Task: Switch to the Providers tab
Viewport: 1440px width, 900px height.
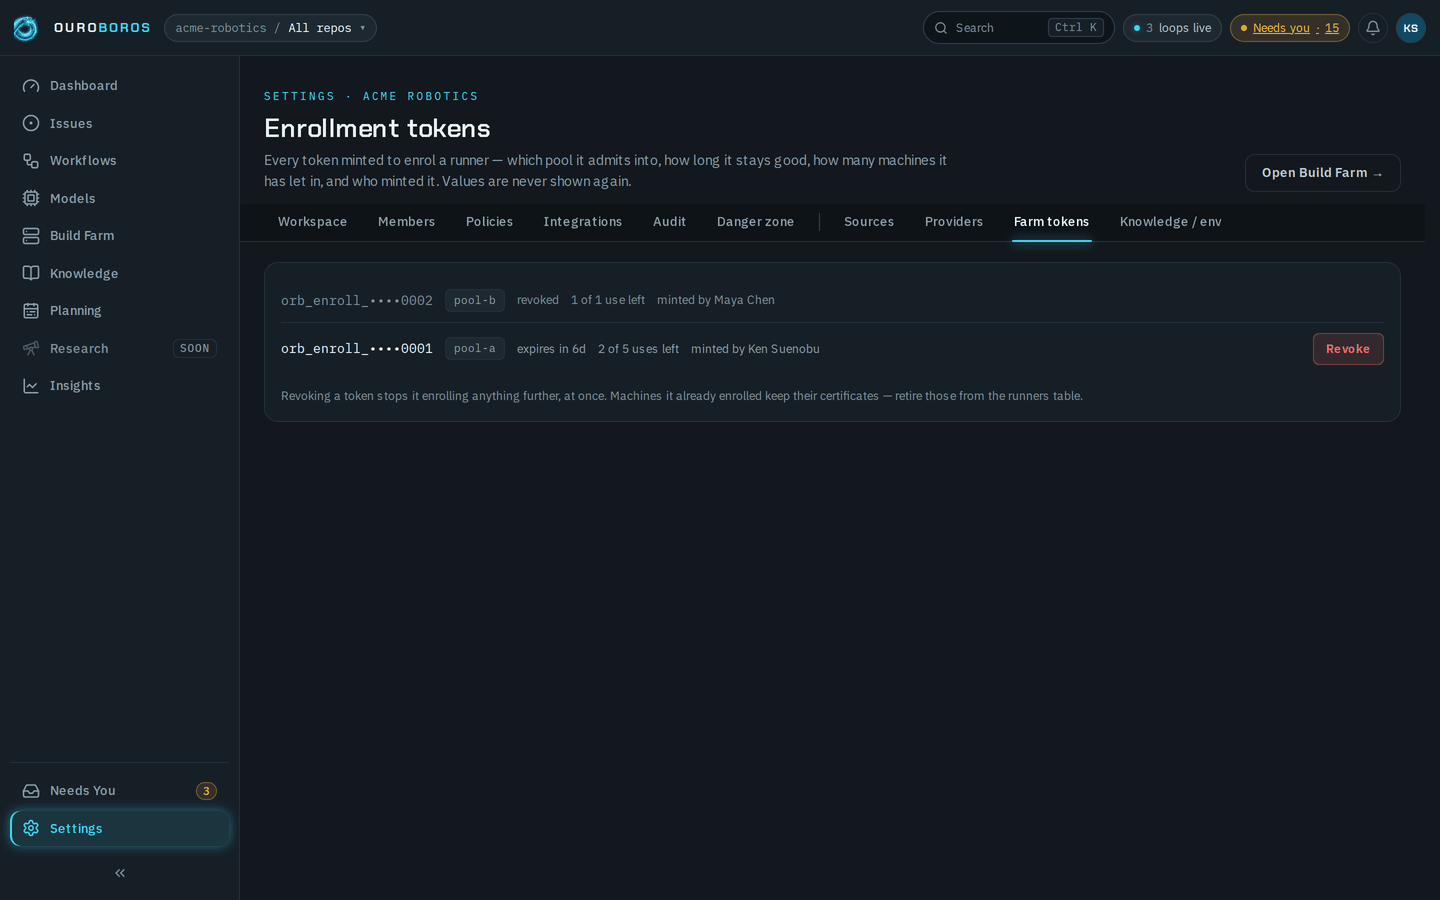Action: pos(954,222)
